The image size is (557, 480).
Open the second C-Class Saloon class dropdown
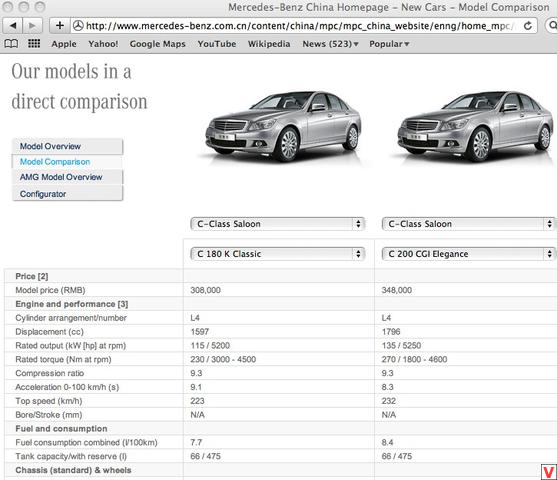[x=469, y=224]
